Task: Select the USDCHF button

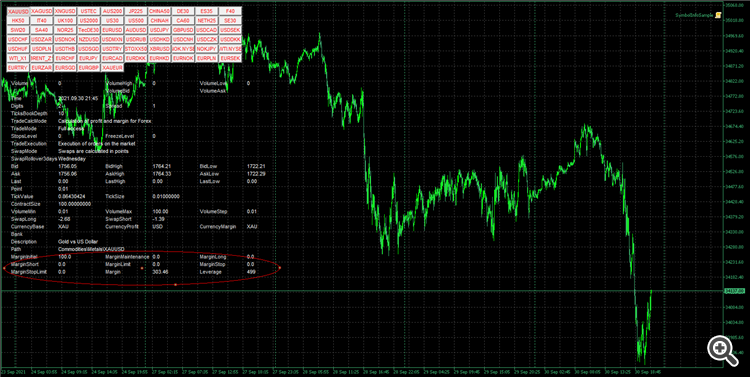Action: 18,39
